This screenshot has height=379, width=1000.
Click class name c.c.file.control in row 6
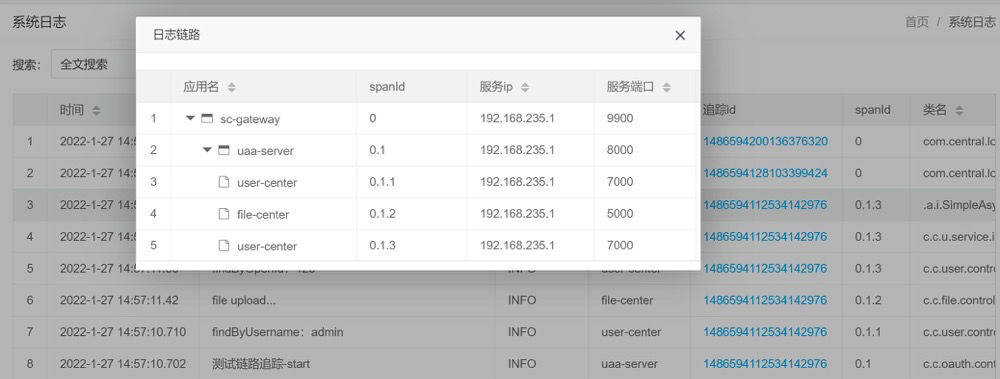point(959,301)
